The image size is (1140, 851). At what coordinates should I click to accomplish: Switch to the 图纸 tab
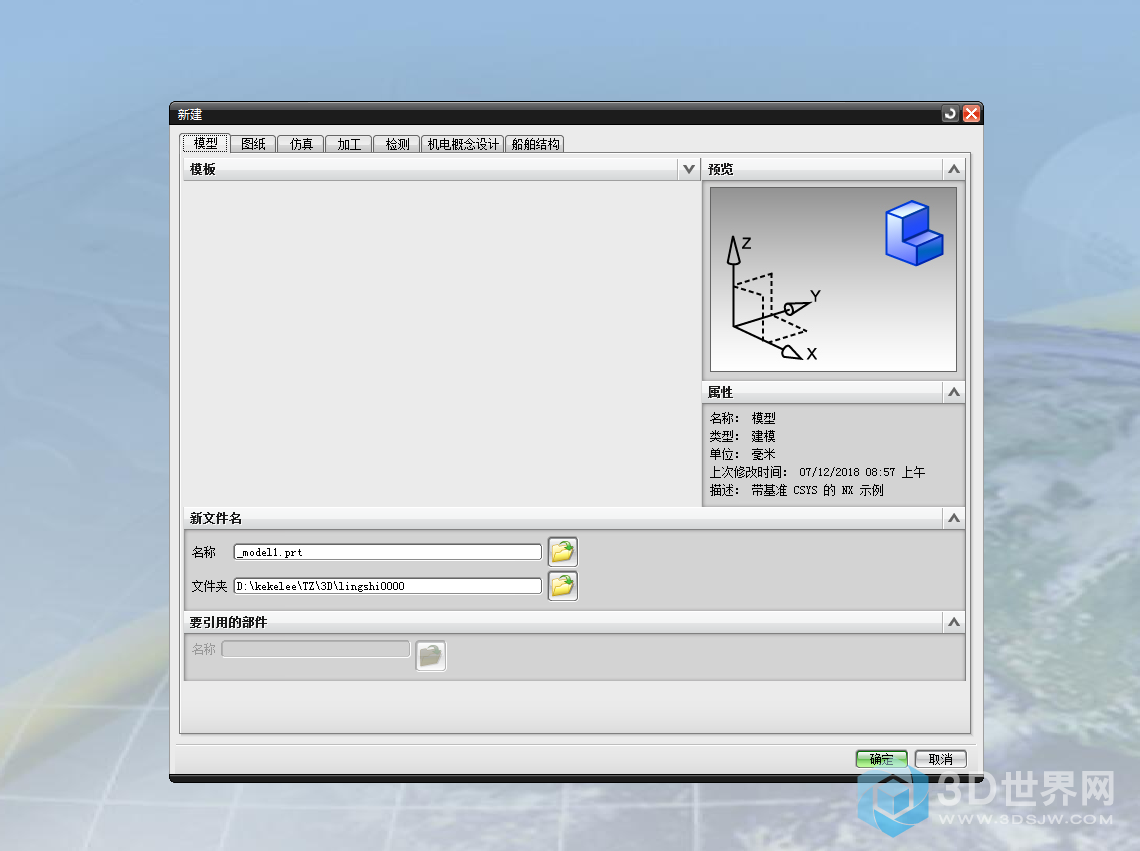point(253,144)
